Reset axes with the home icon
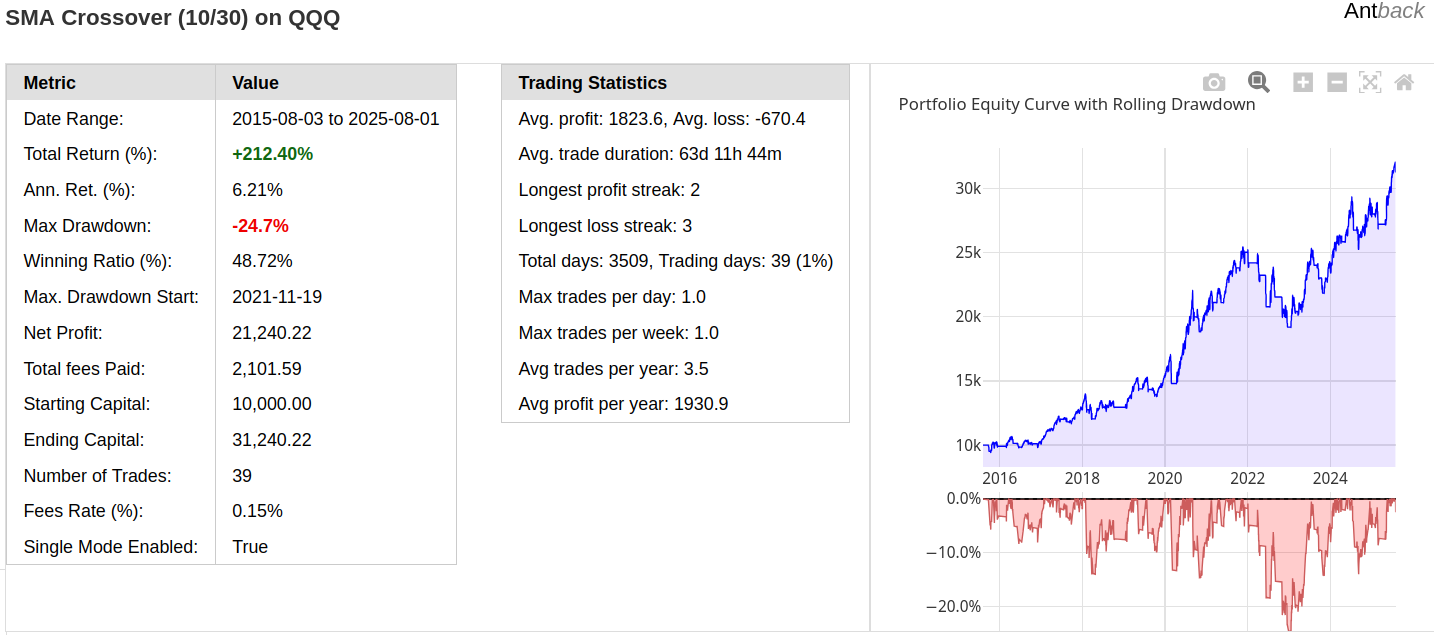The height and width of the screenshot is (635, 1434). click(1404, 83)
